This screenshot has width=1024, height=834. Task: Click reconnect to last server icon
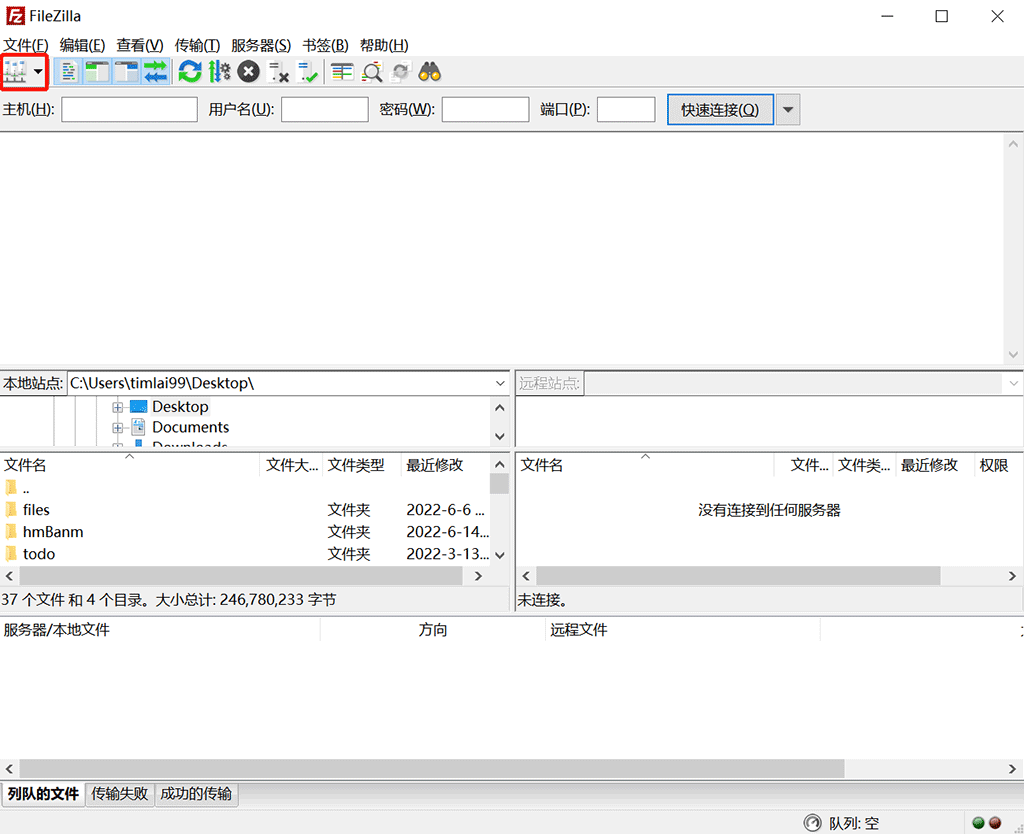tap(308, 72)
